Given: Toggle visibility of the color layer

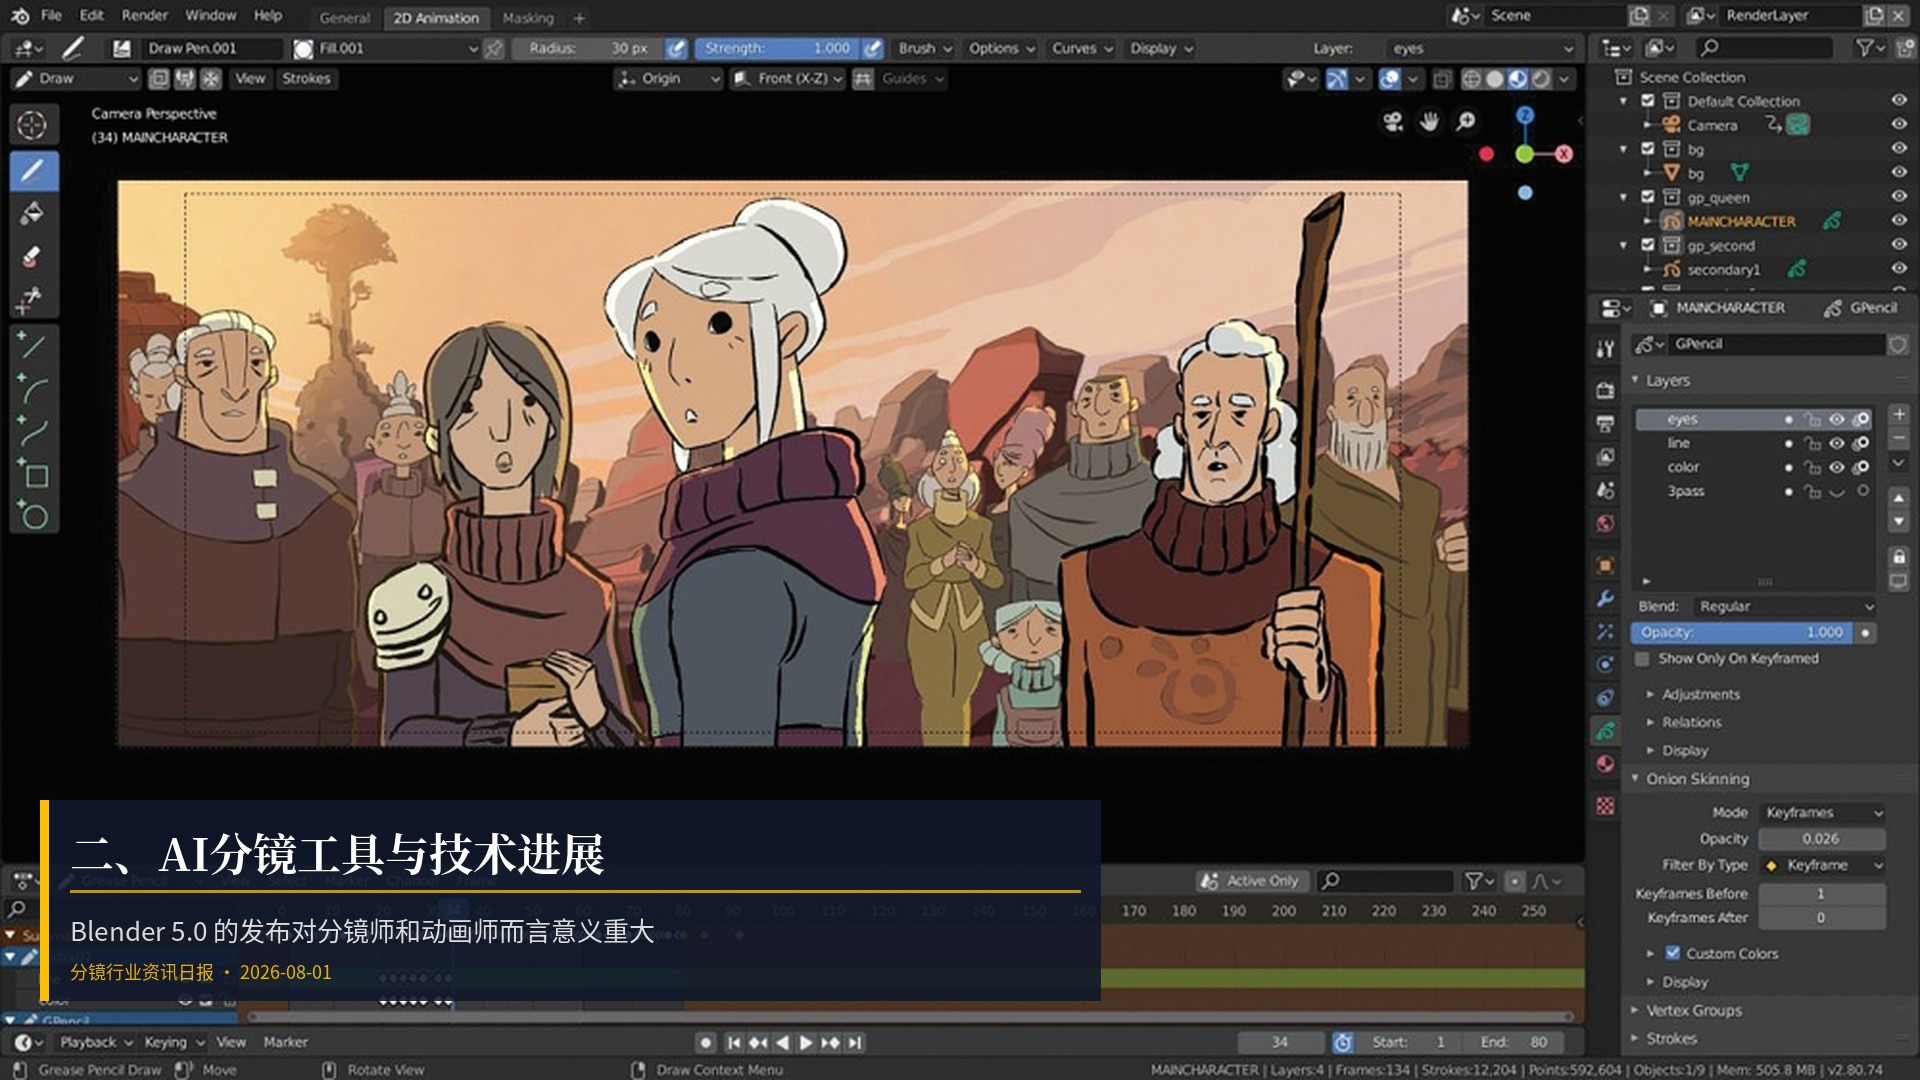Looking at the screenshot, I should [1837, 467].
